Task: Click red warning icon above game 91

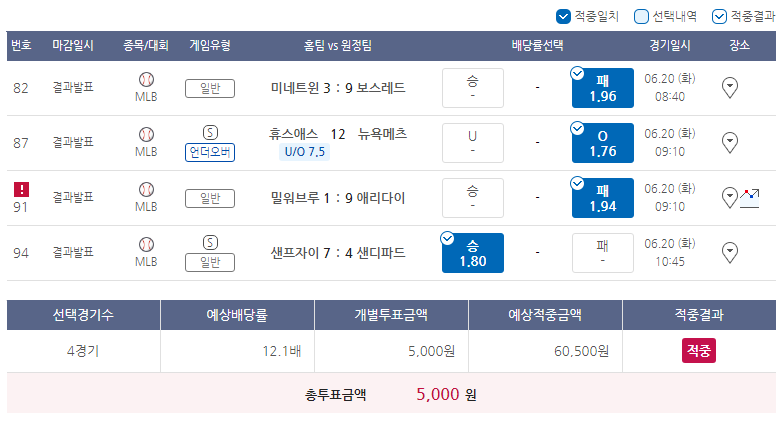Action: 21,190
